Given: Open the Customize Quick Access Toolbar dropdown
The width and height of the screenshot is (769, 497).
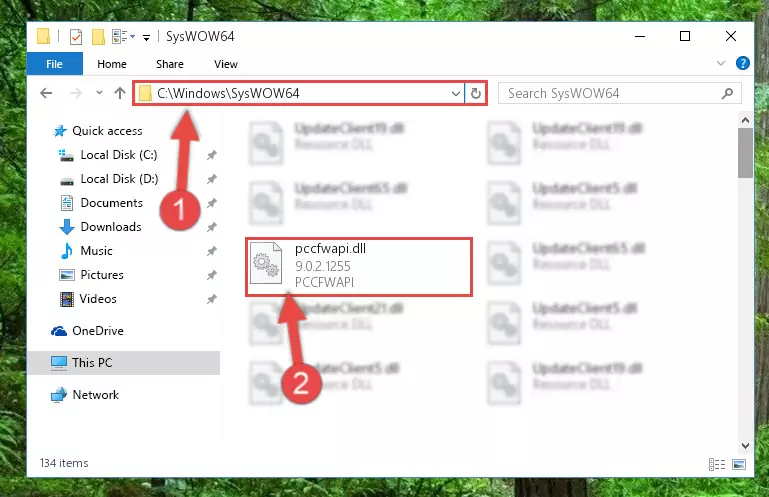Looking at the screenshot, I should click(146, 37).
